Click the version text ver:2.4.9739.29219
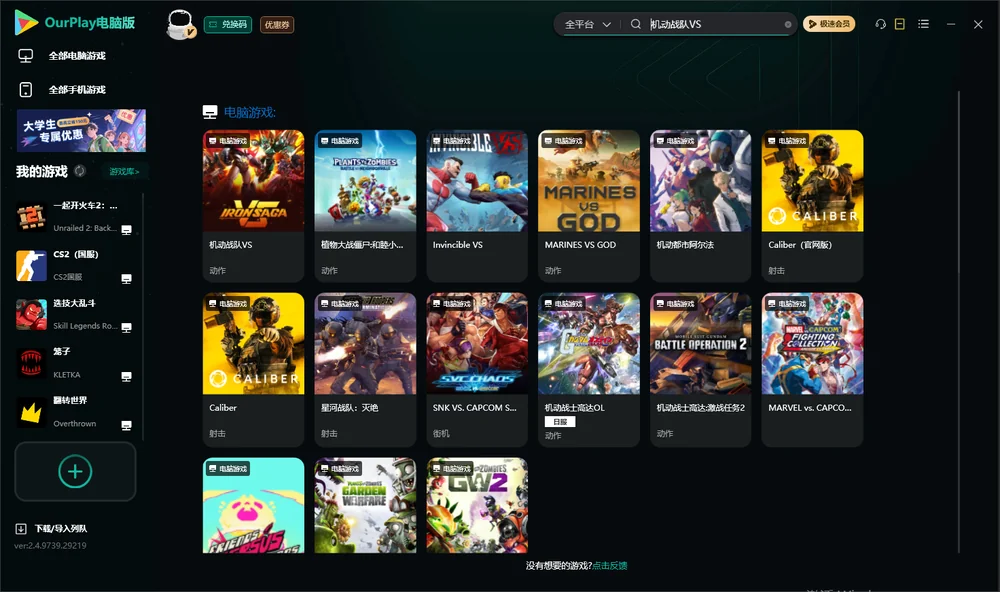The height and width of the screenshot is (592, 1000). (50, 545)
